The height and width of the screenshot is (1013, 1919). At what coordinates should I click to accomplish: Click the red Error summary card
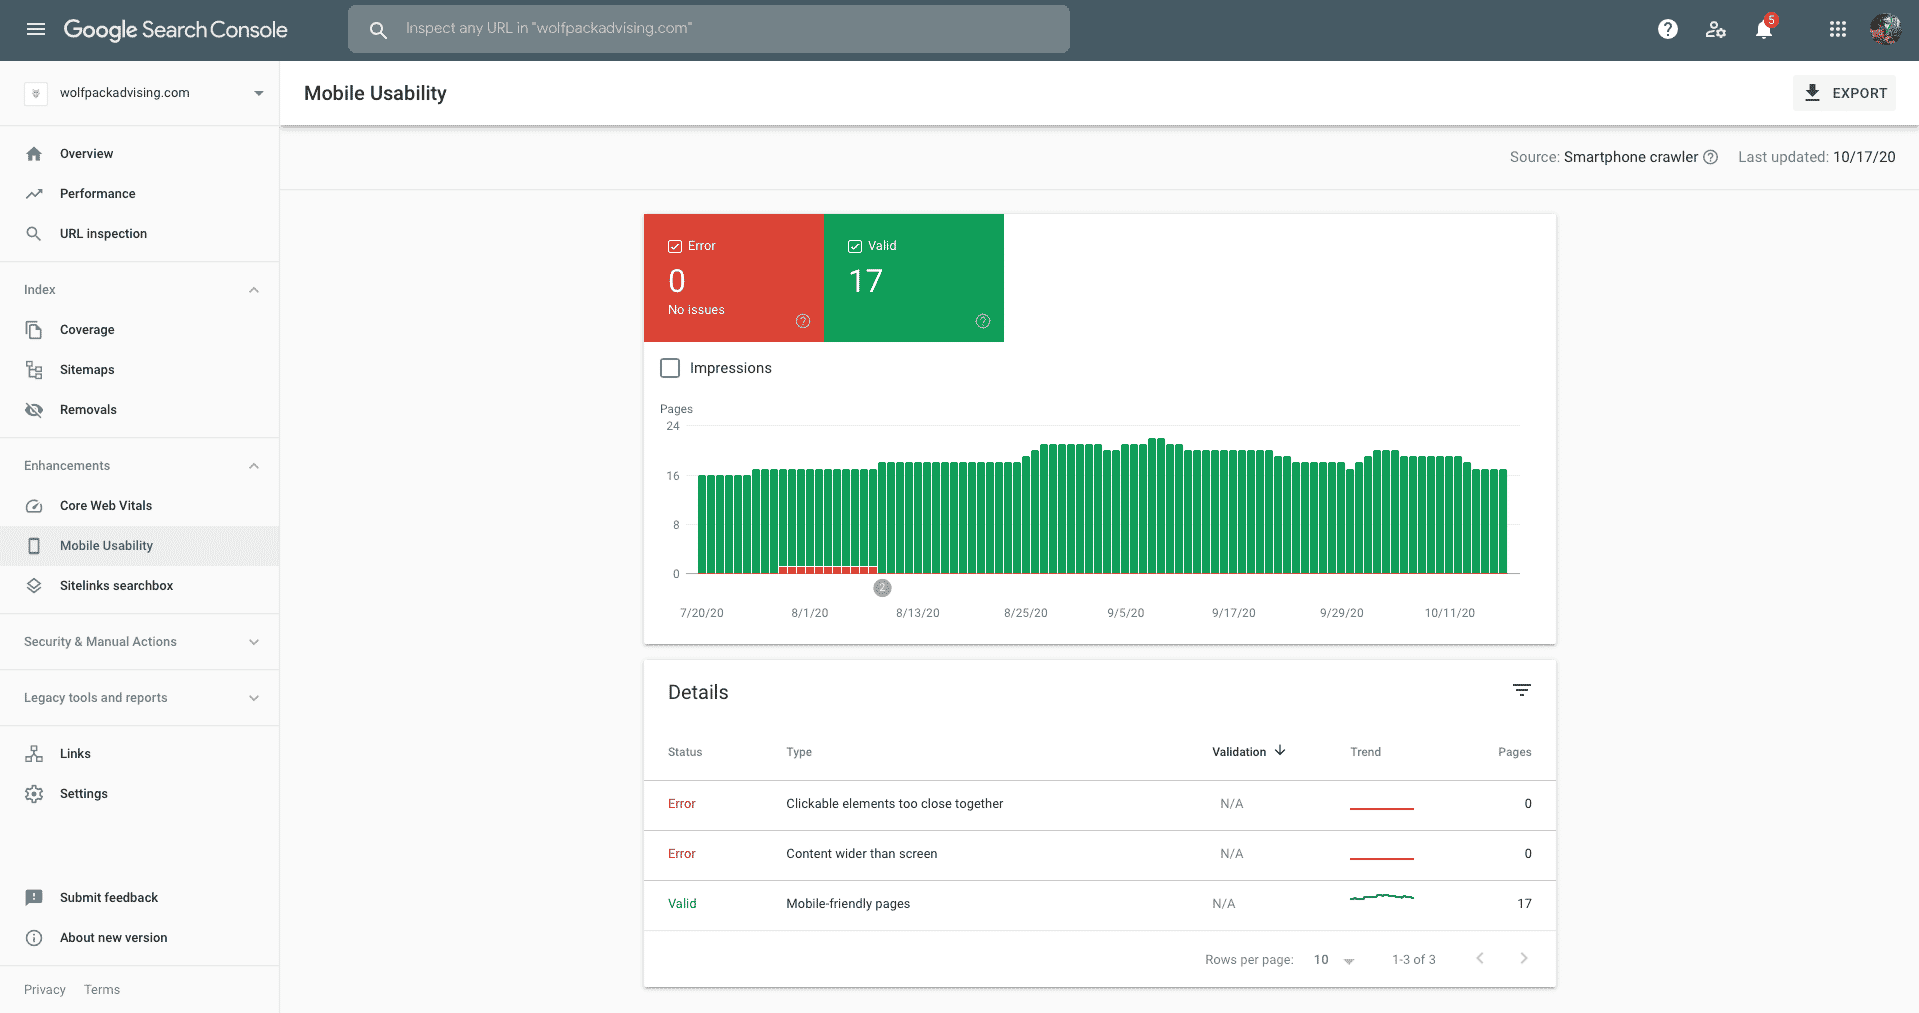(x=734, y=278)
